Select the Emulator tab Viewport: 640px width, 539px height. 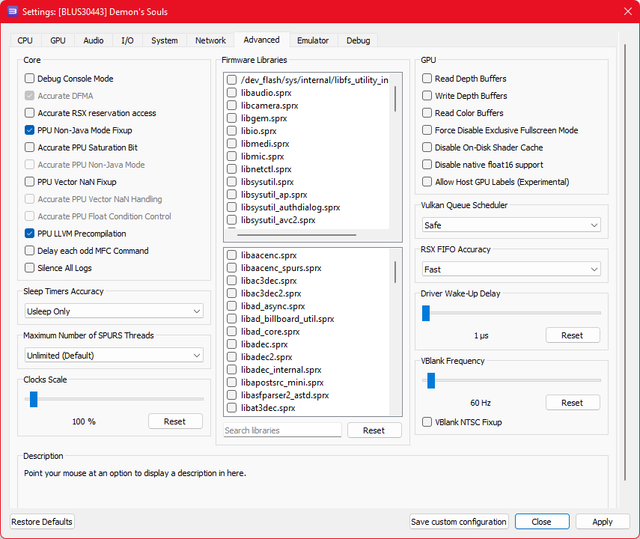313,40
